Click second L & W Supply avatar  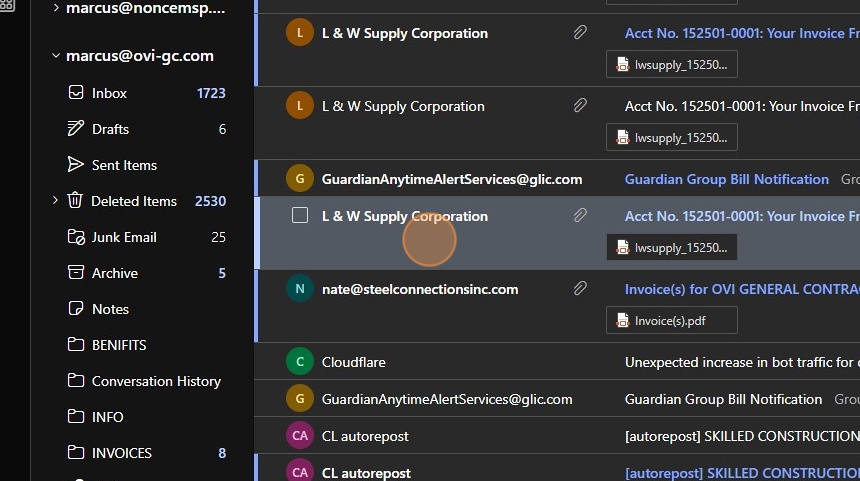[x=299, y=106]
